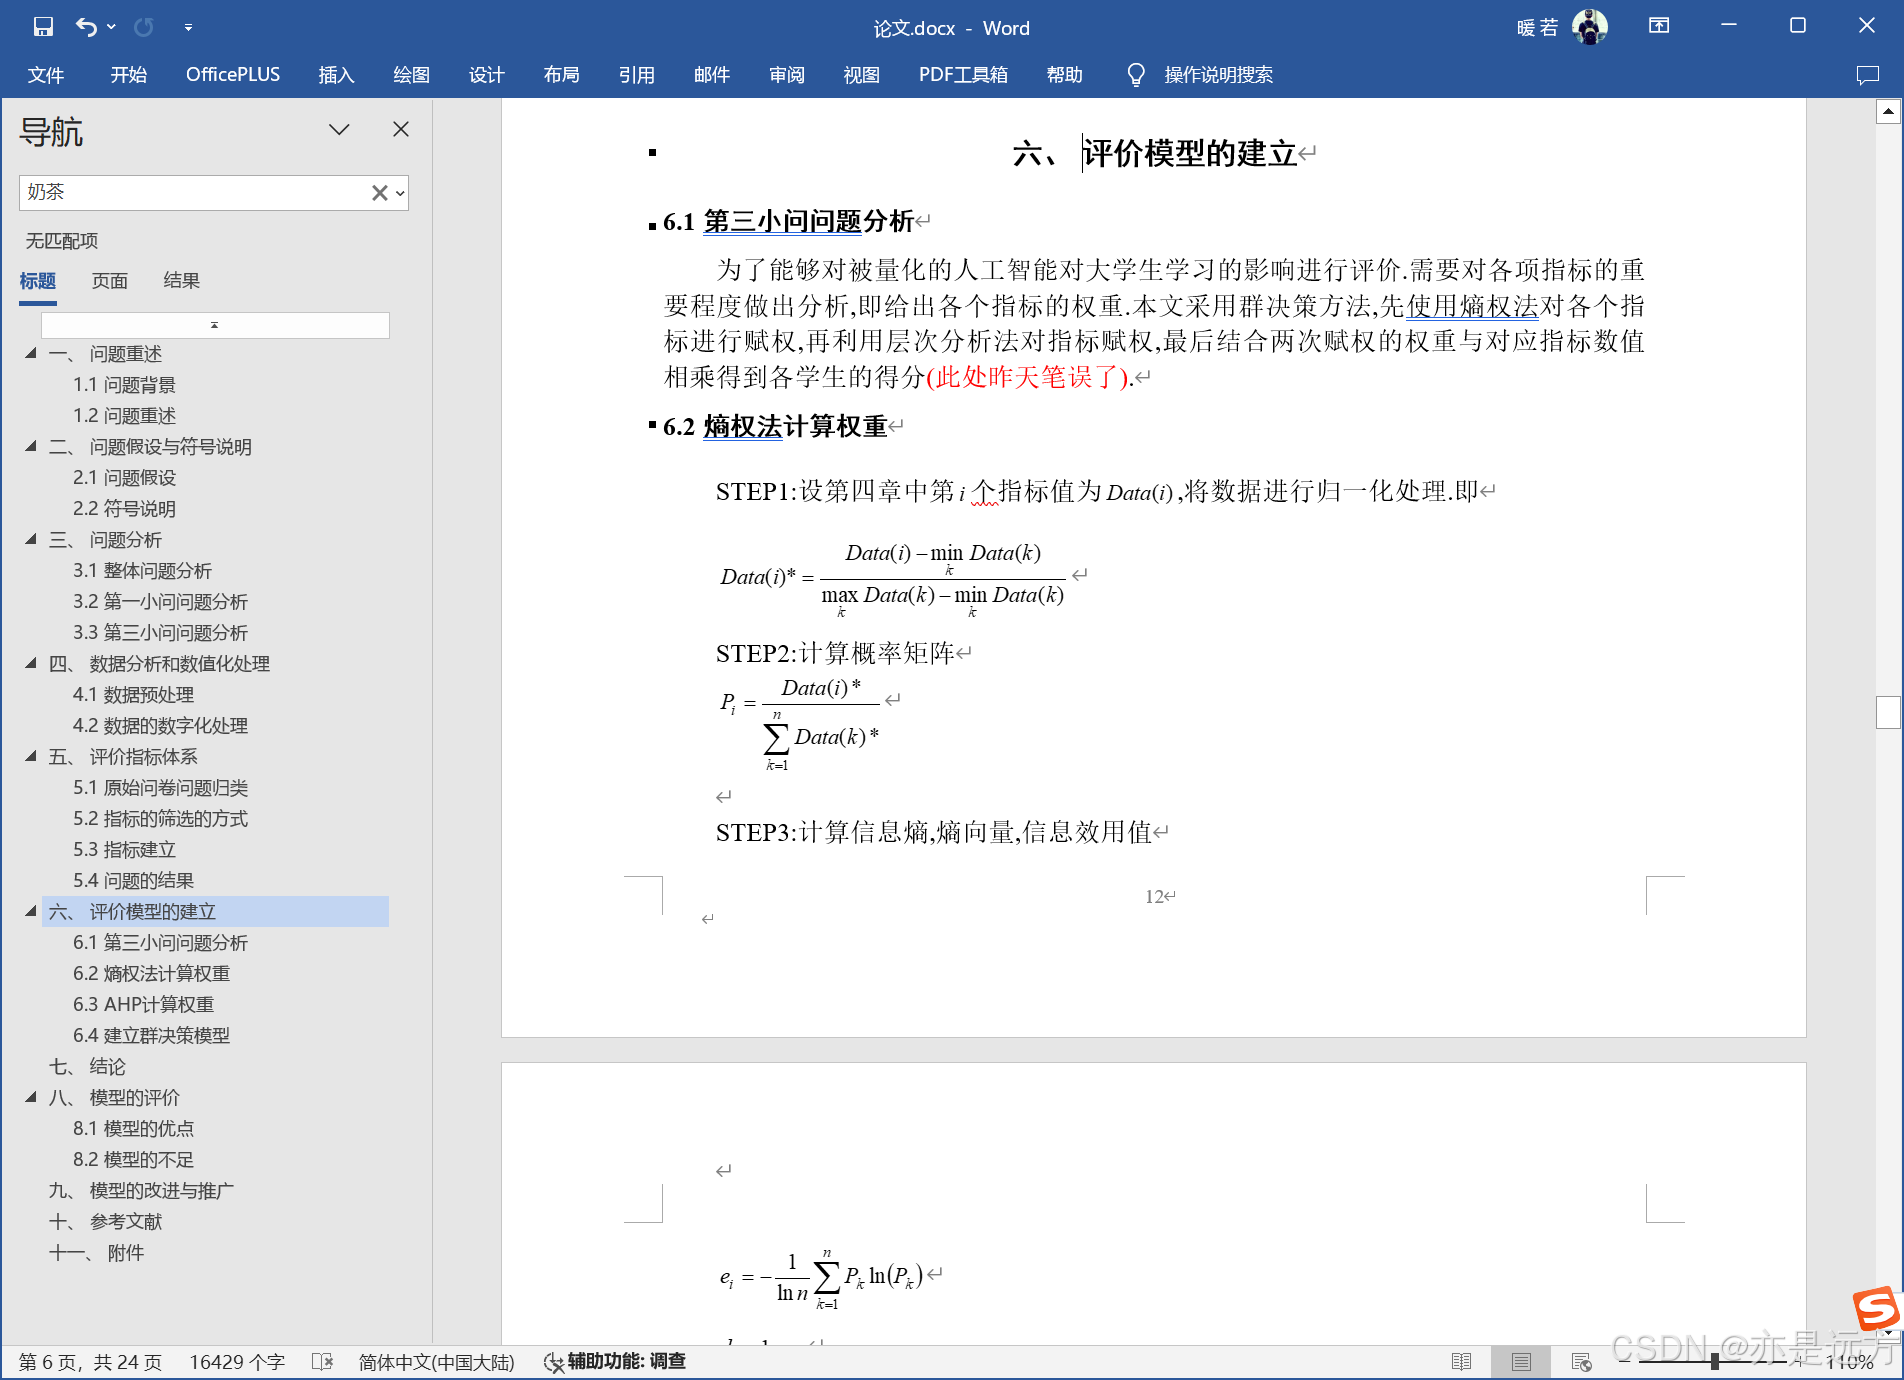Click the Redo icon in quick access toolbar
1904x1380 pixels.
144,27
